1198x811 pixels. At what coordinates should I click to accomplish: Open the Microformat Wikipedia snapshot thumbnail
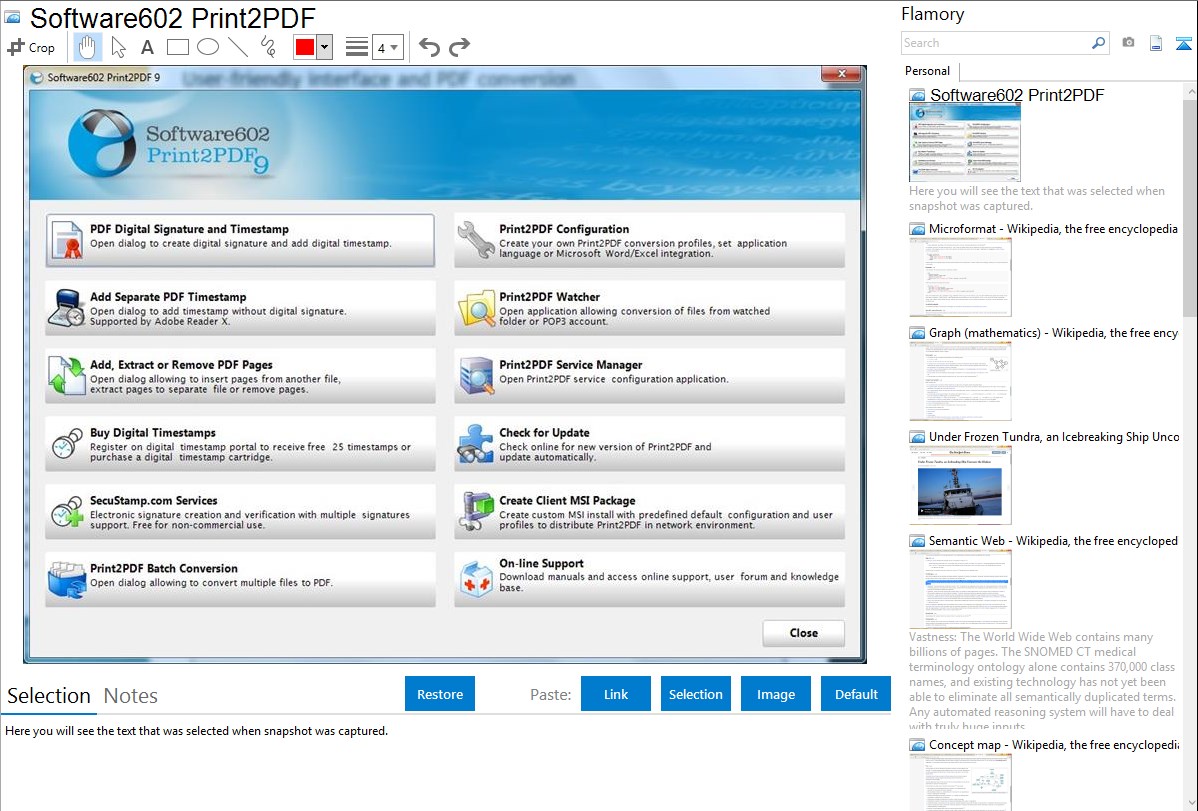(x=960, y=277)
